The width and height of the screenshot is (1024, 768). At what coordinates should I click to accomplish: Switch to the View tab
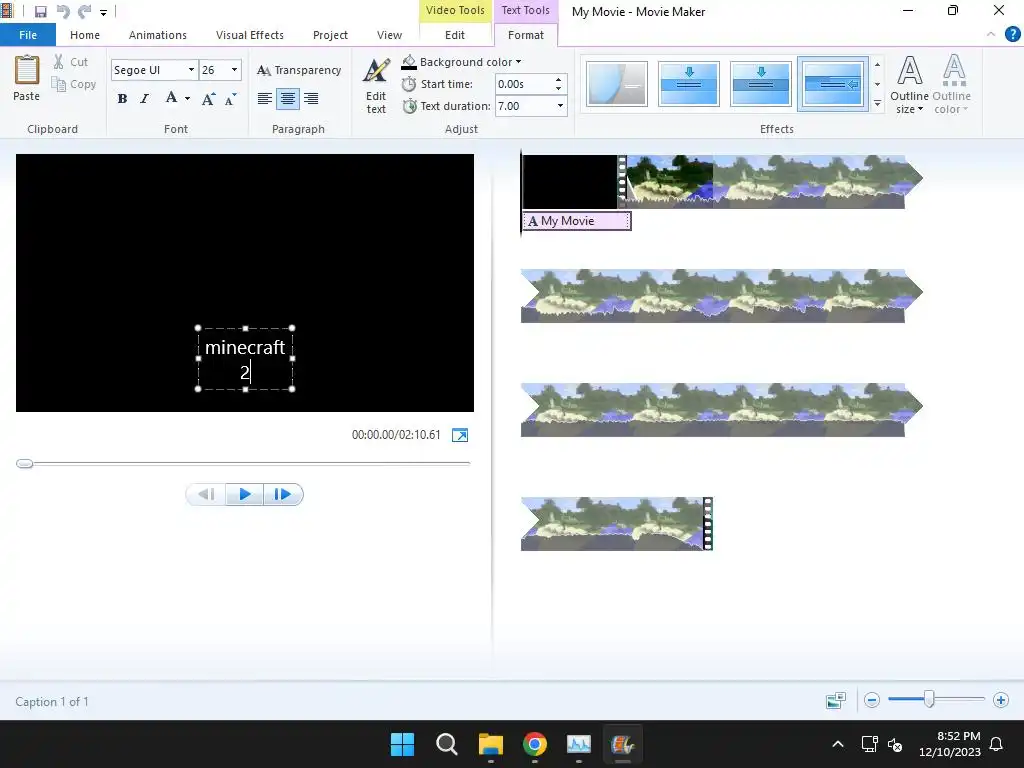pyautogui.click(x=389, y=35)
